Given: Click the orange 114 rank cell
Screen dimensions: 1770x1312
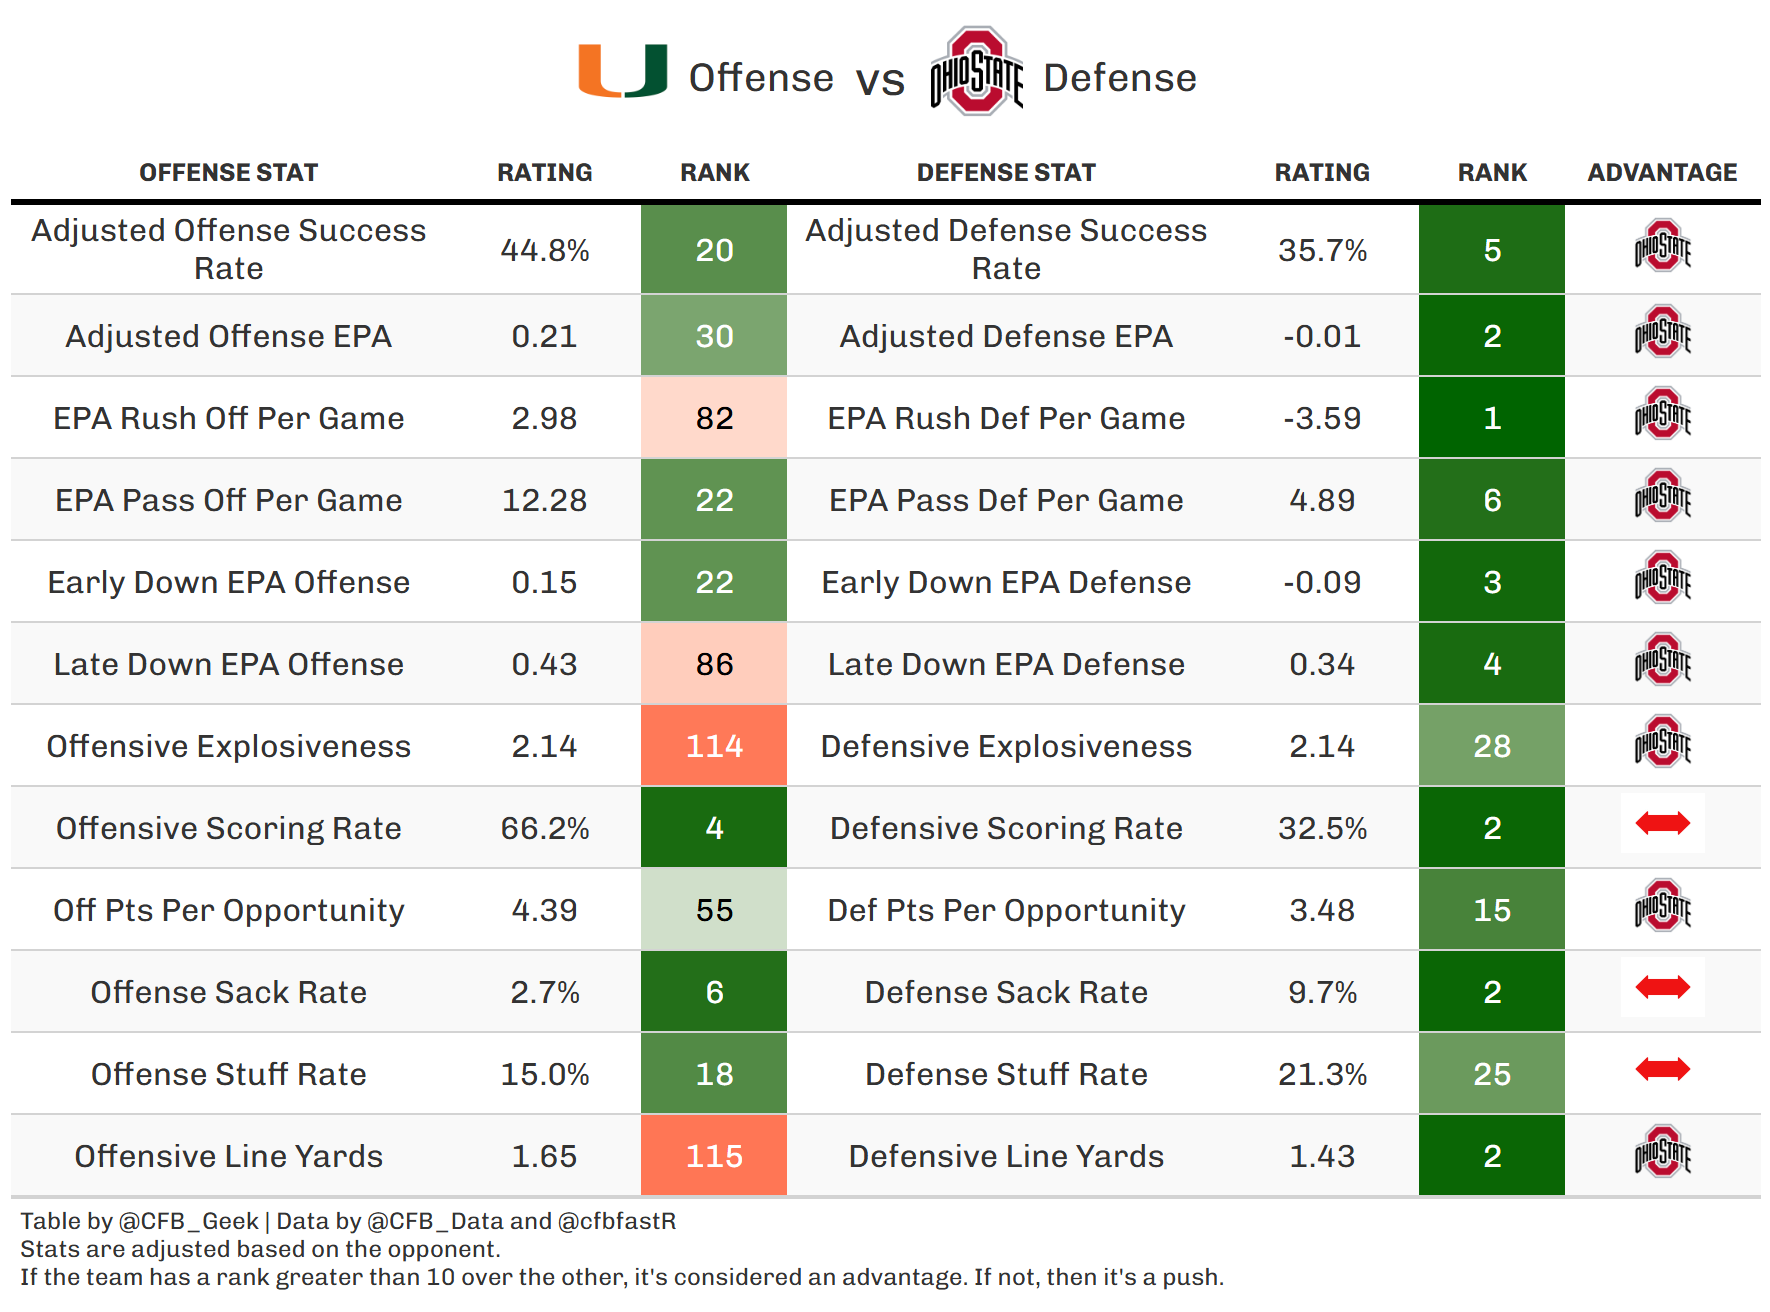Looking at the screenshot, I should pos(714,746).
